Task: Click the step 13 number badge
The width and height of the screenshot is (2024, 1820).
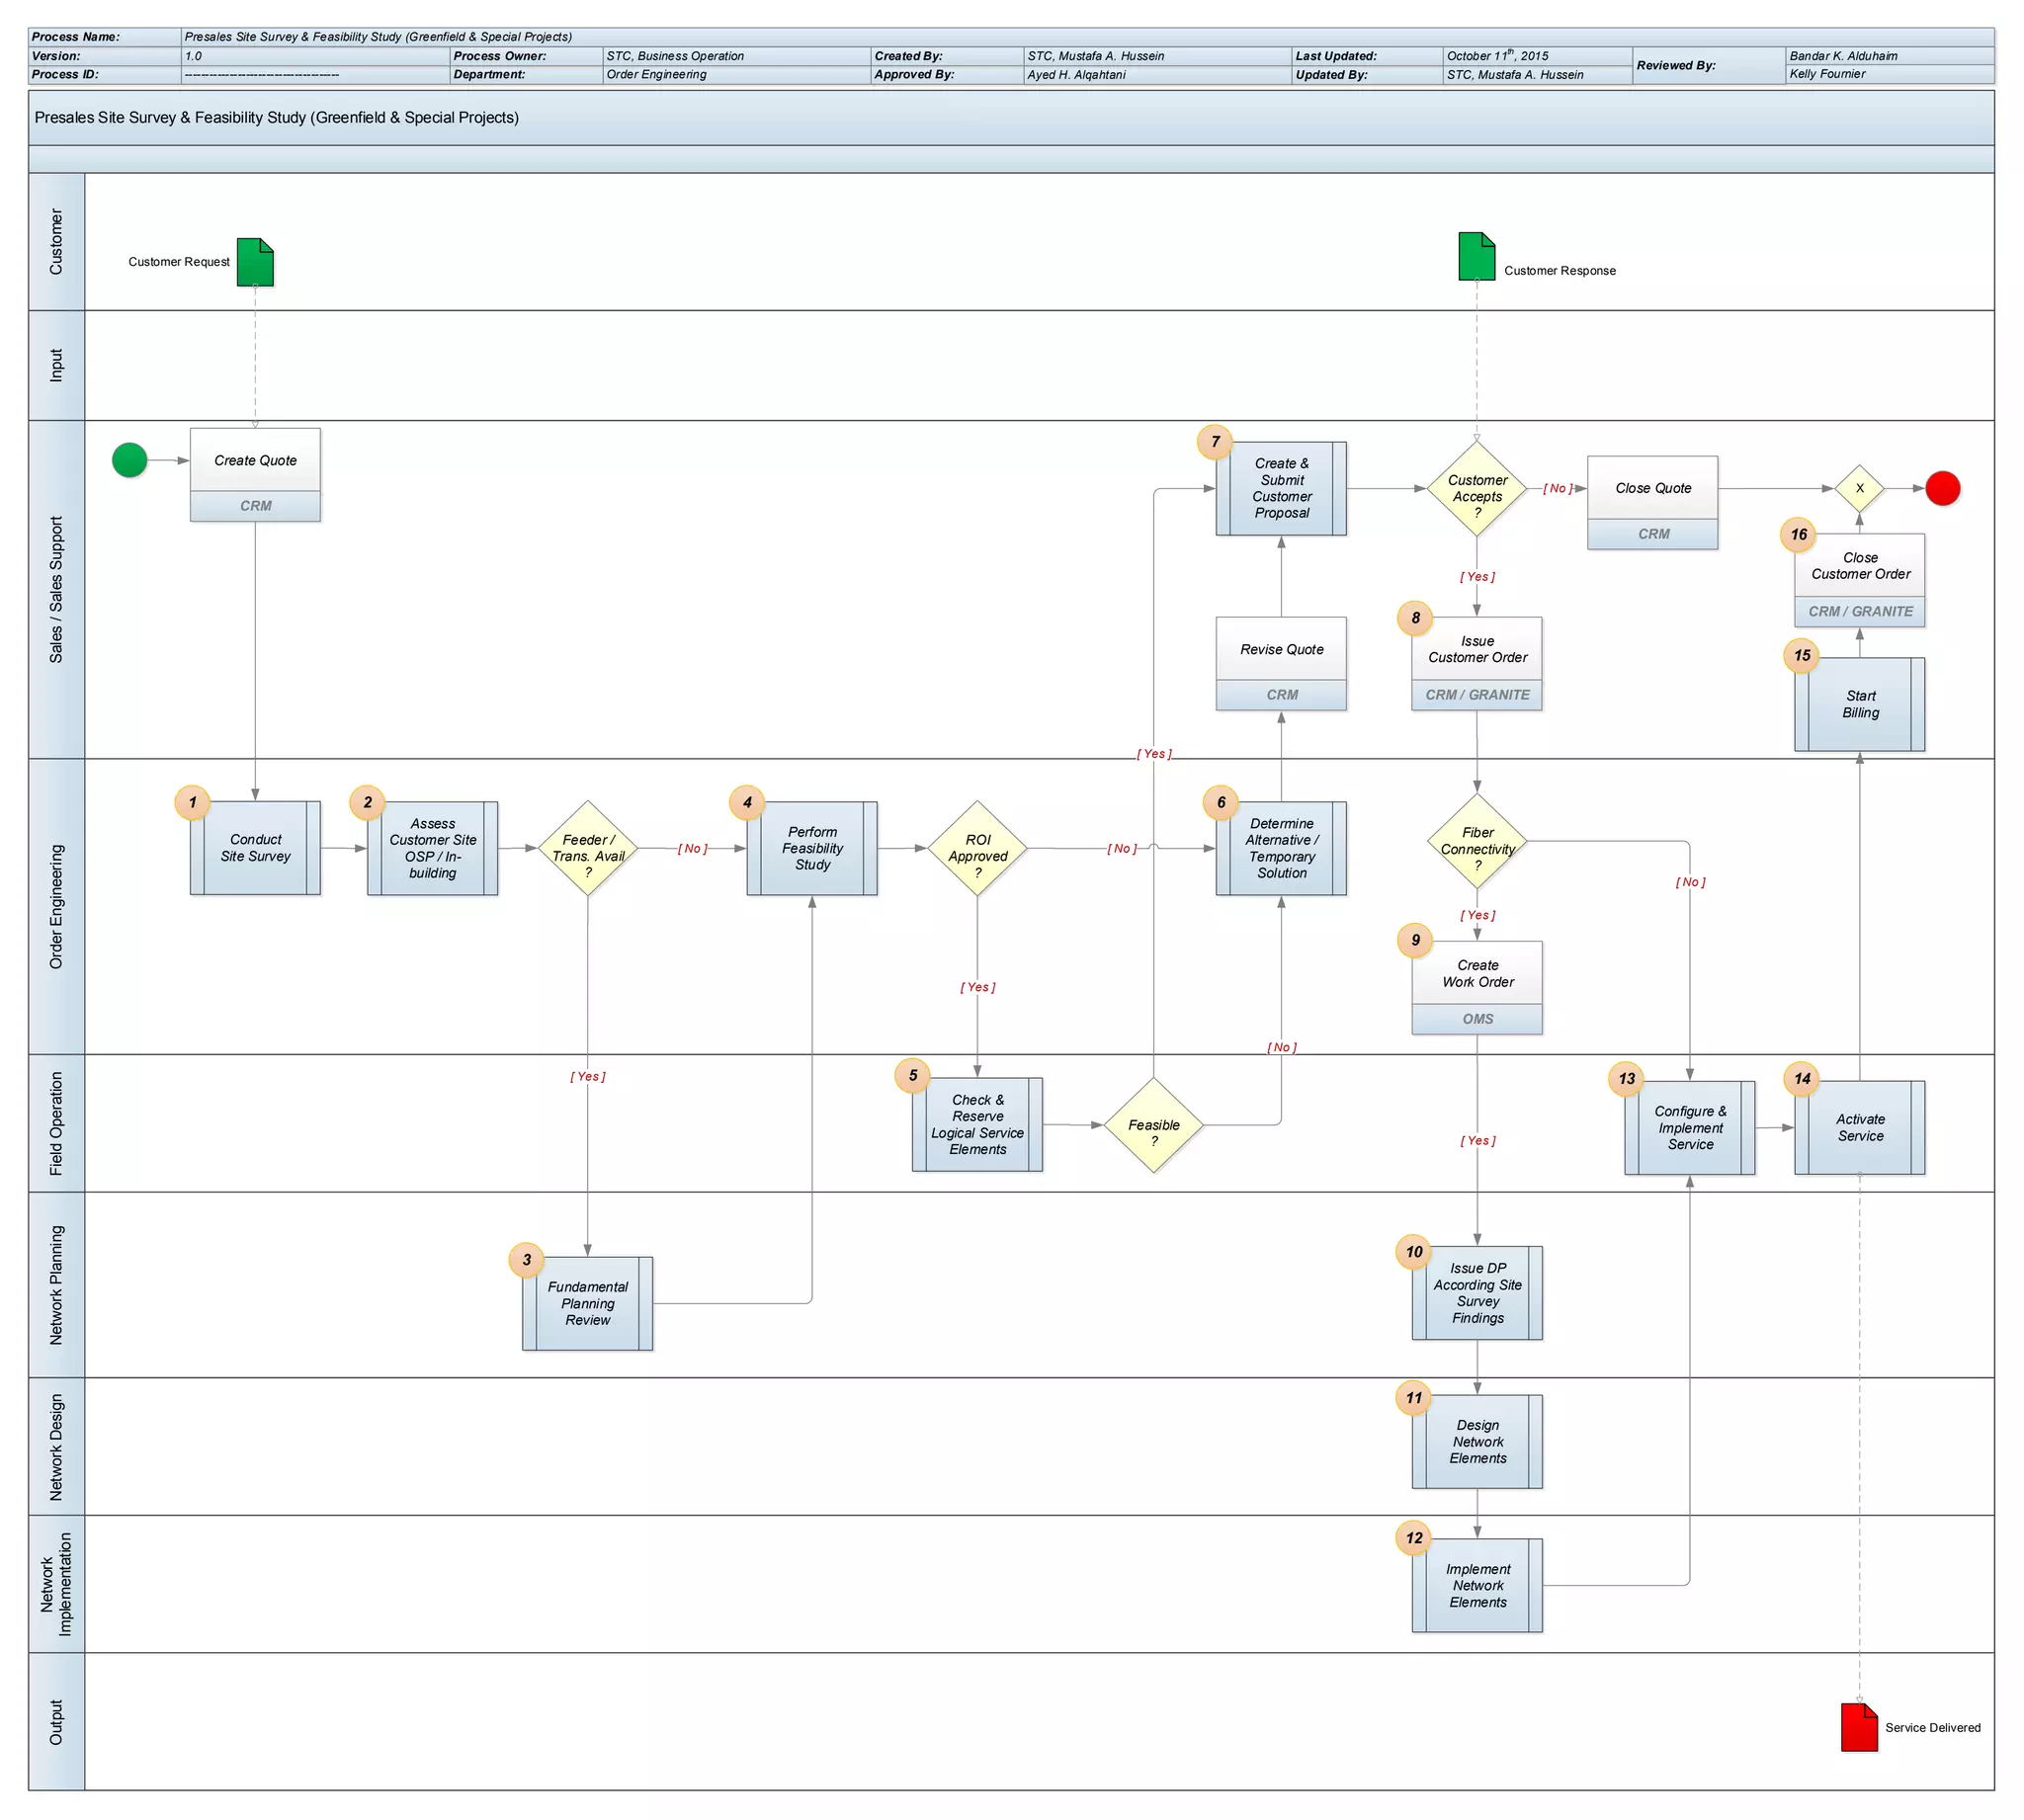Action: click(1627, 1078)
